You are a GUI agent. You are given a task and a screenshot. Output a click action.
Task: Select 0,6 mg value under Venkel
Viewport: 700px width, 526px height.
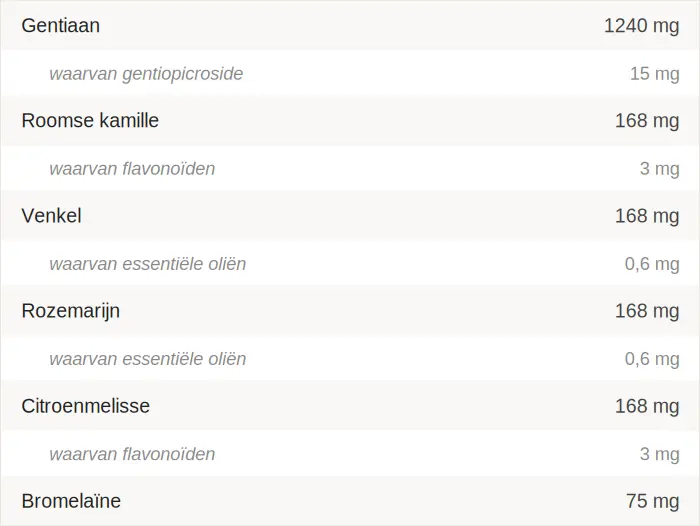(651, 264)
